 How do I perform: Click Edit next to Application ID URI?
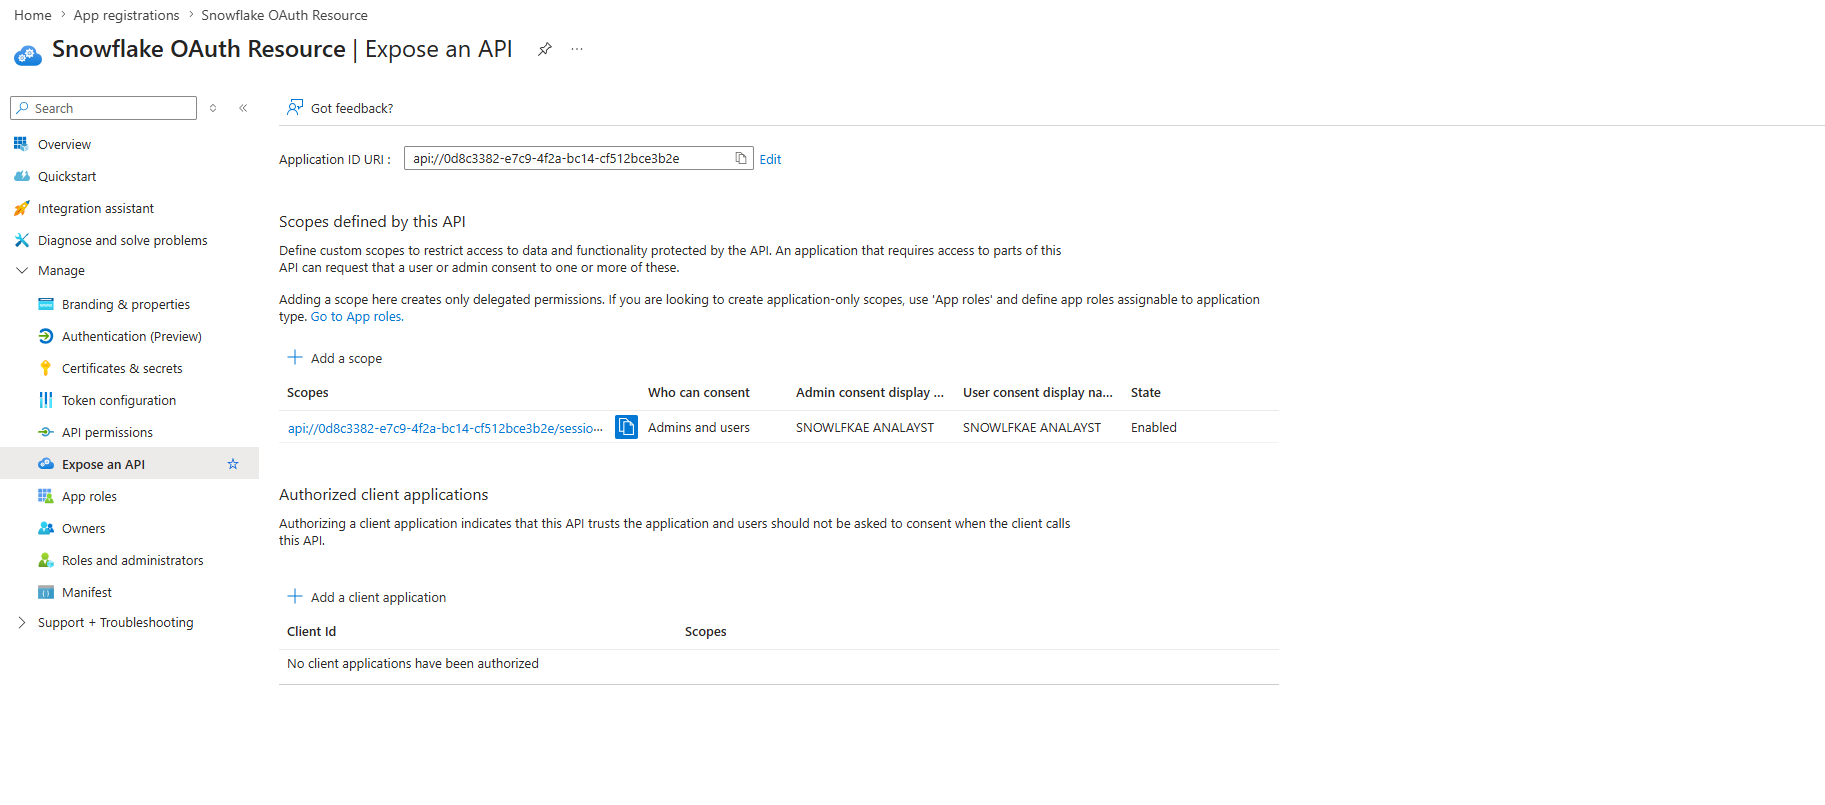click(x=770, y=159)
